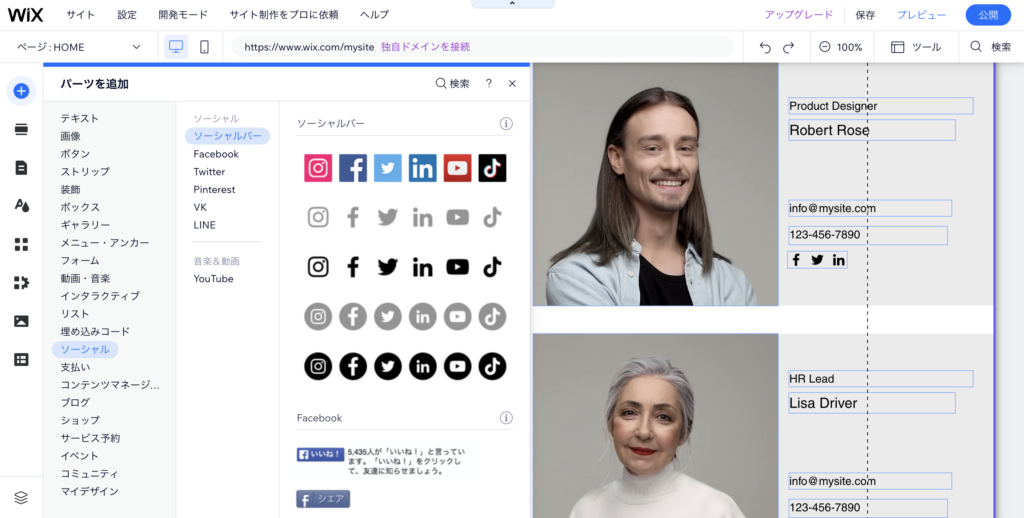The image size is (1024, 518).
Task: Select black circle TikTok icon in fifth bar
Action: [x=492, y=366]
